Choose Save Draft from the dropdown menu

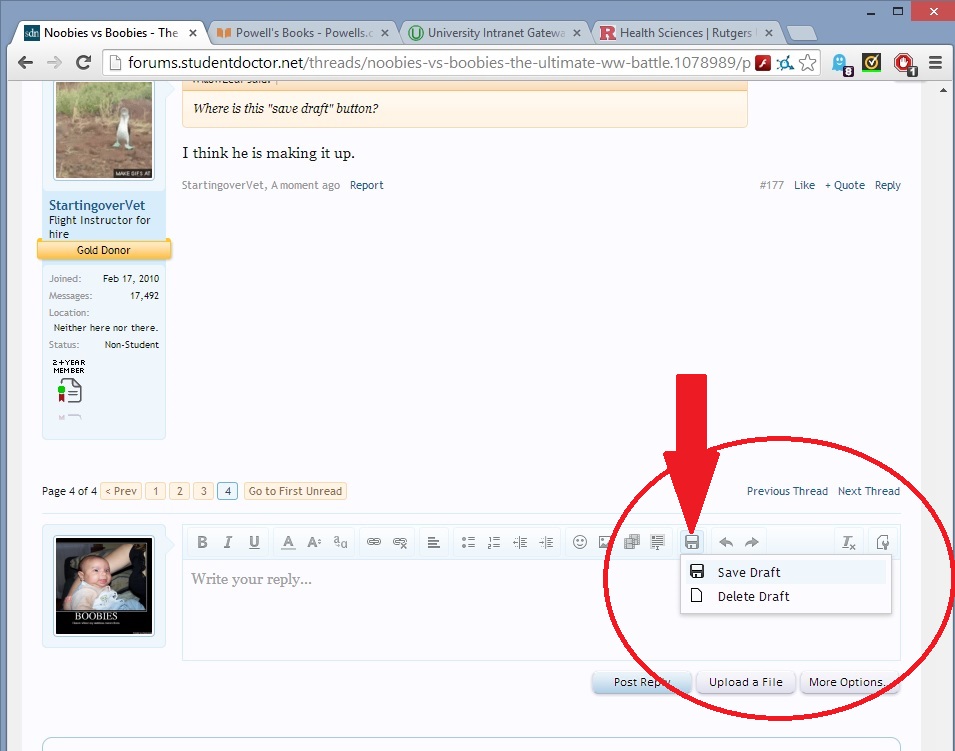(786, 573)
